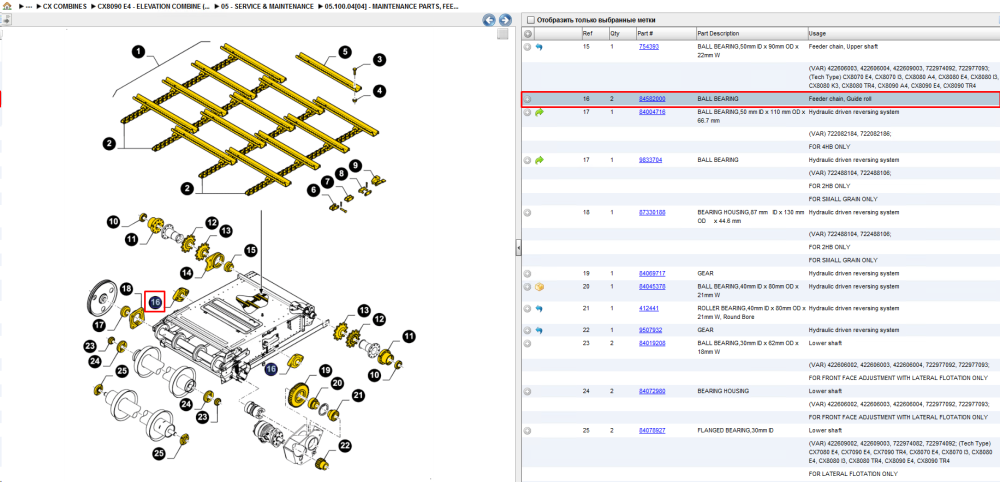The image size is (1000, 482).
Task: Open part number link 84072980
Action: point(652,391)
